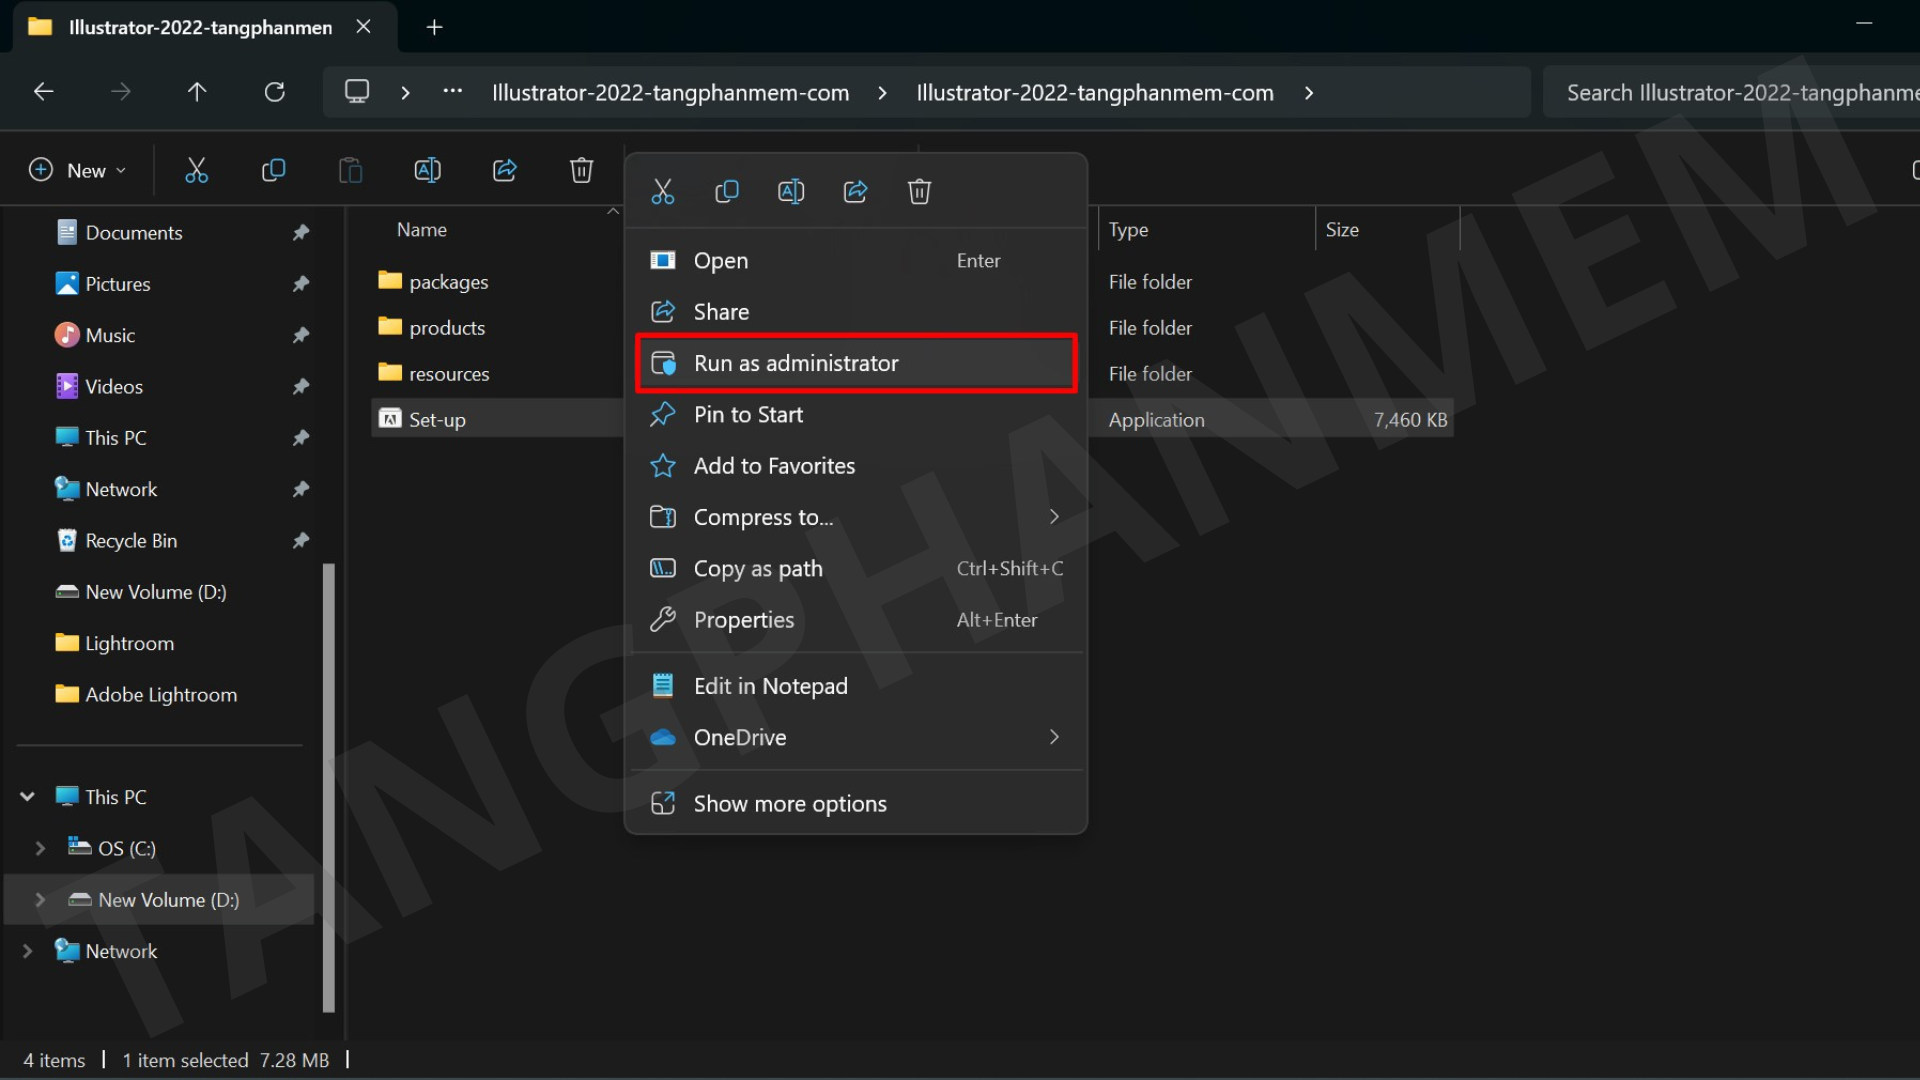This screenshot has width=1920, height=1080.
Task: Open Properties from the context menu
Action: pyautogui.click(x=856, y=620)
